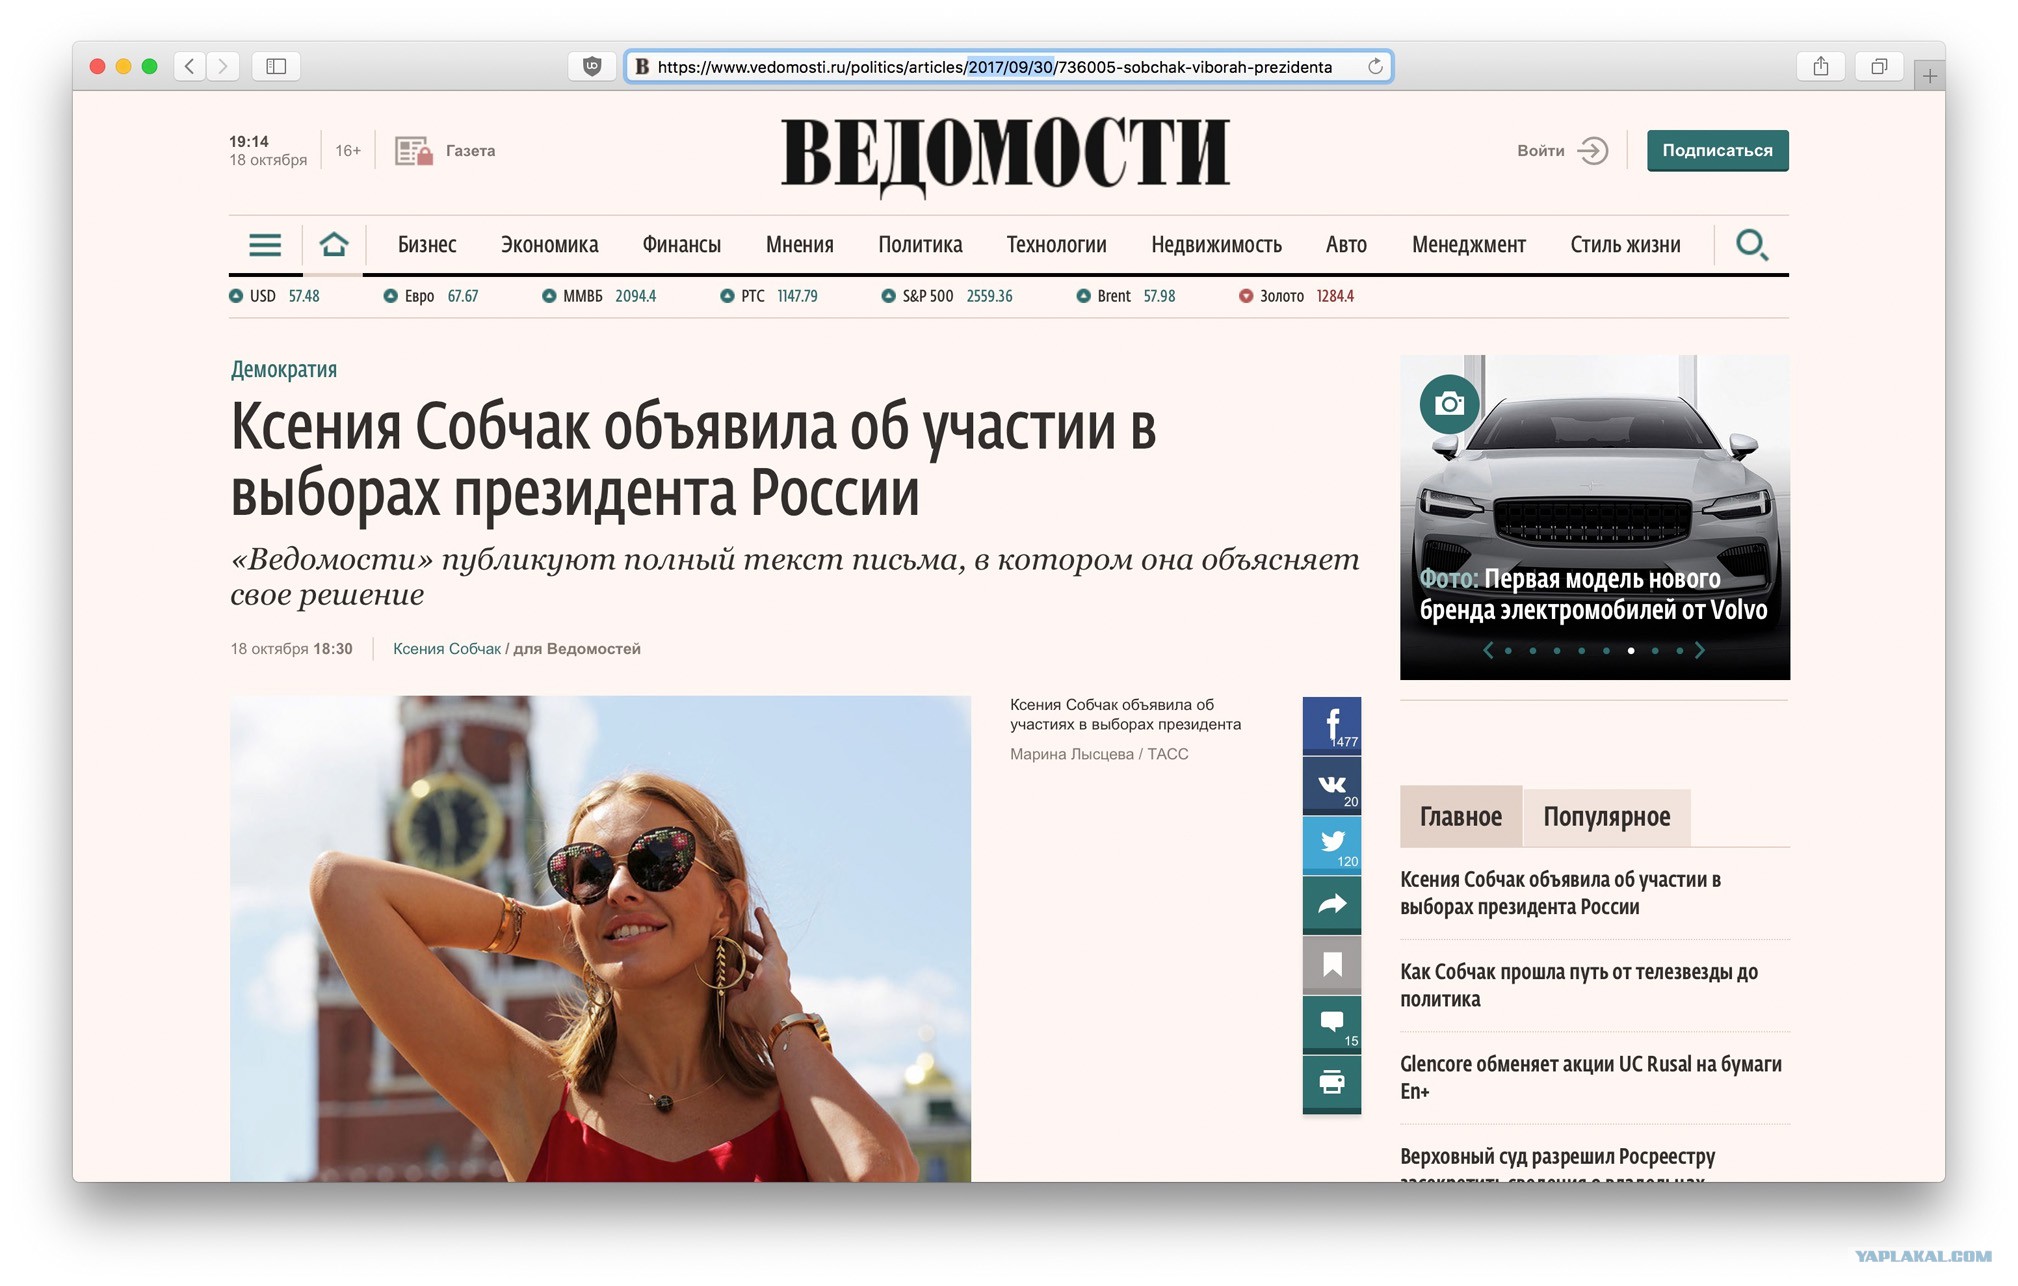The image size is (2018, 1286).
Task: Click the Подписаться subscribe button
Action: pyautogui.click(x=1717, y=151)
